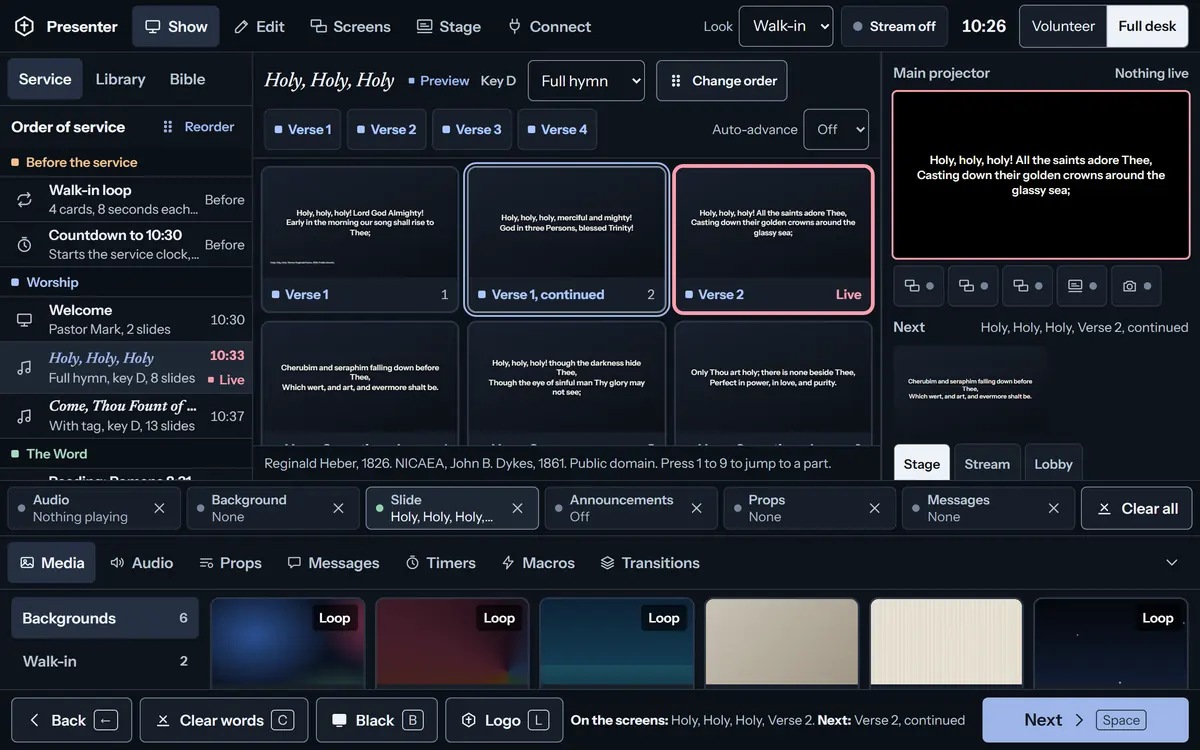
Task: Switch to the Edit tab
Action: (259, 26)
